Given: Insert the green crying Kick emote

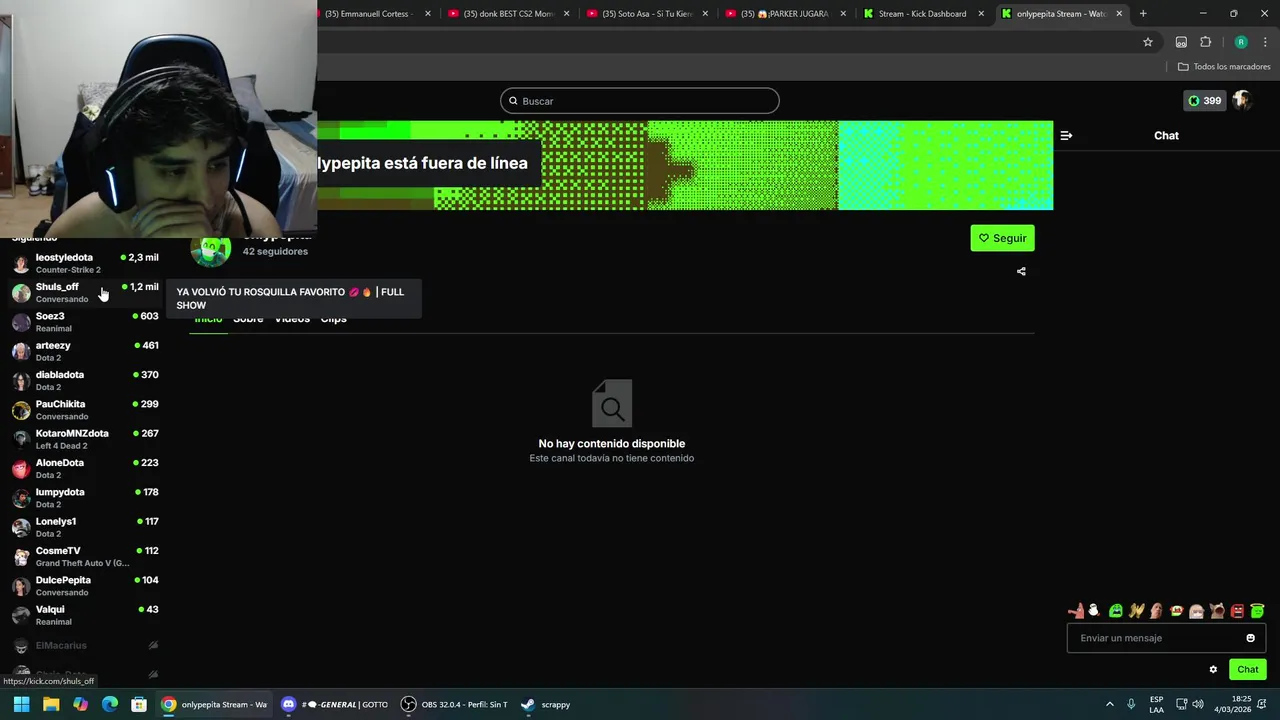Looking at the screenshot, I should [x=1116, y=611].
